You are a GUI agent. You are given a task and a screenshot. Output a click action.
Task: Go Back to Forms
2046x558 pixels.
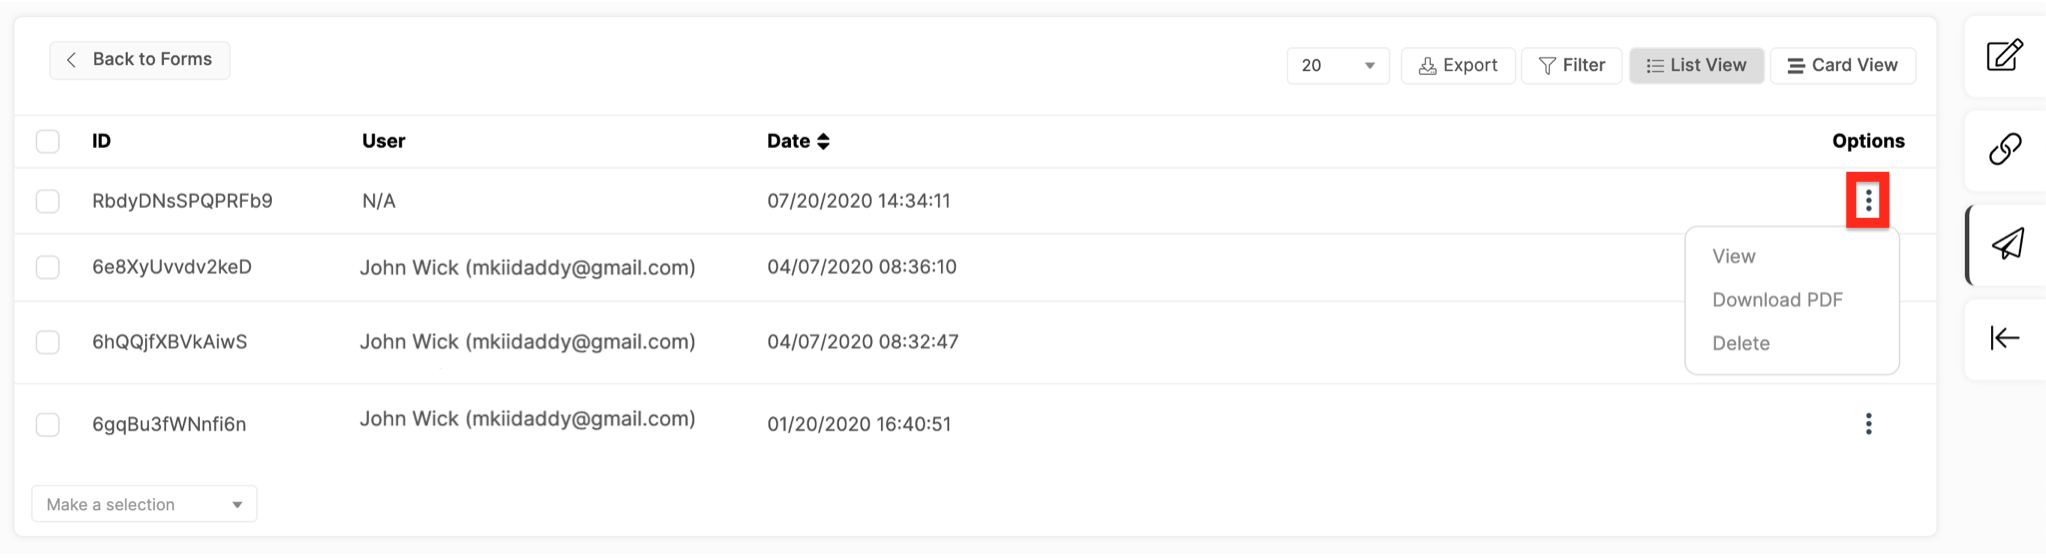pyautogui.click(x=139, y=60)
